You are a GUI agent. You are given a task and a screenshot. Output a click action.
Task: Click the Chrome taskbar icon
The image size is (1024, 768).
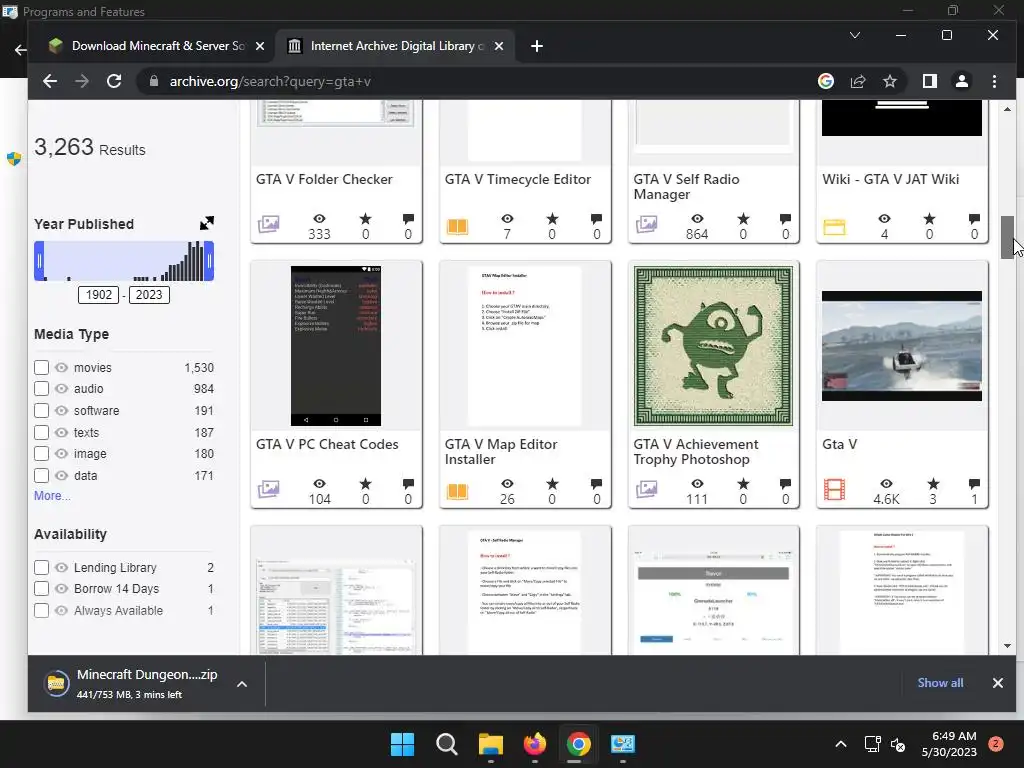[x=578, y=744]
